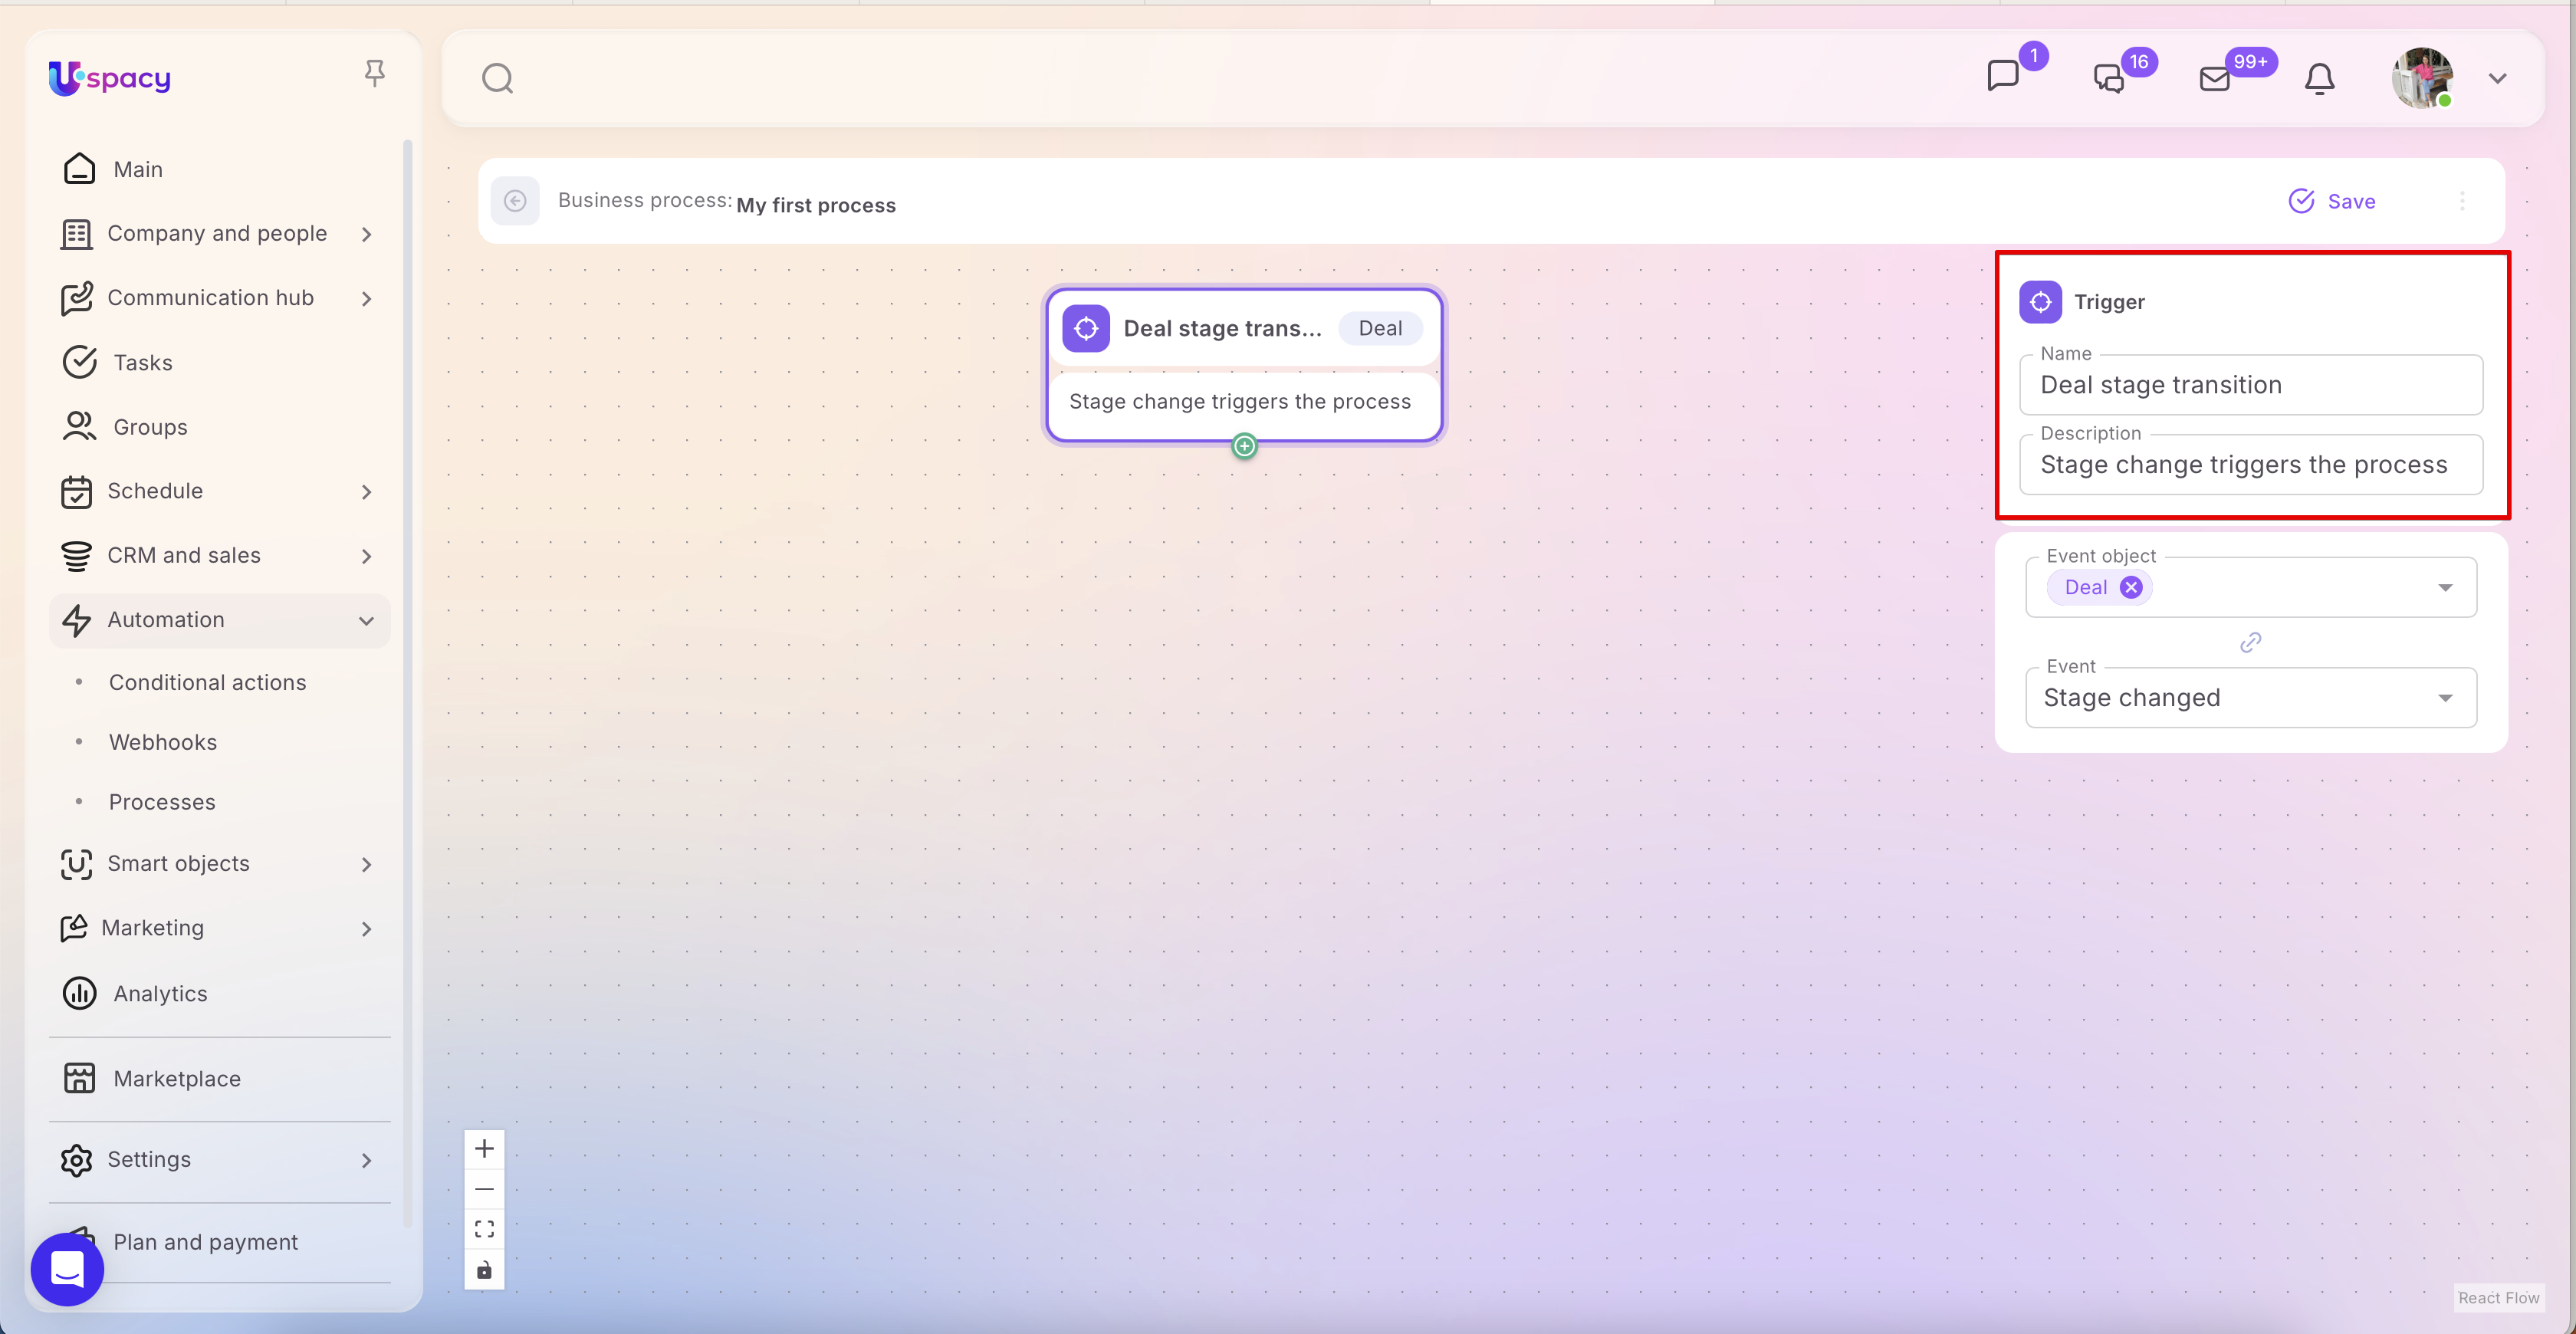
Task: Open the Stage changed event dropdown
Action: click(2445, 697)
